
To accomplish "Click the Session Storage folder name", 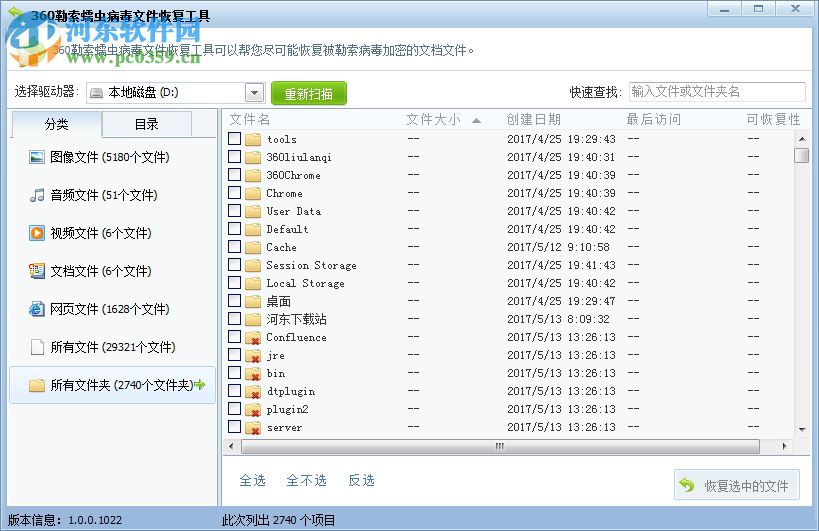I will [311, 265].
